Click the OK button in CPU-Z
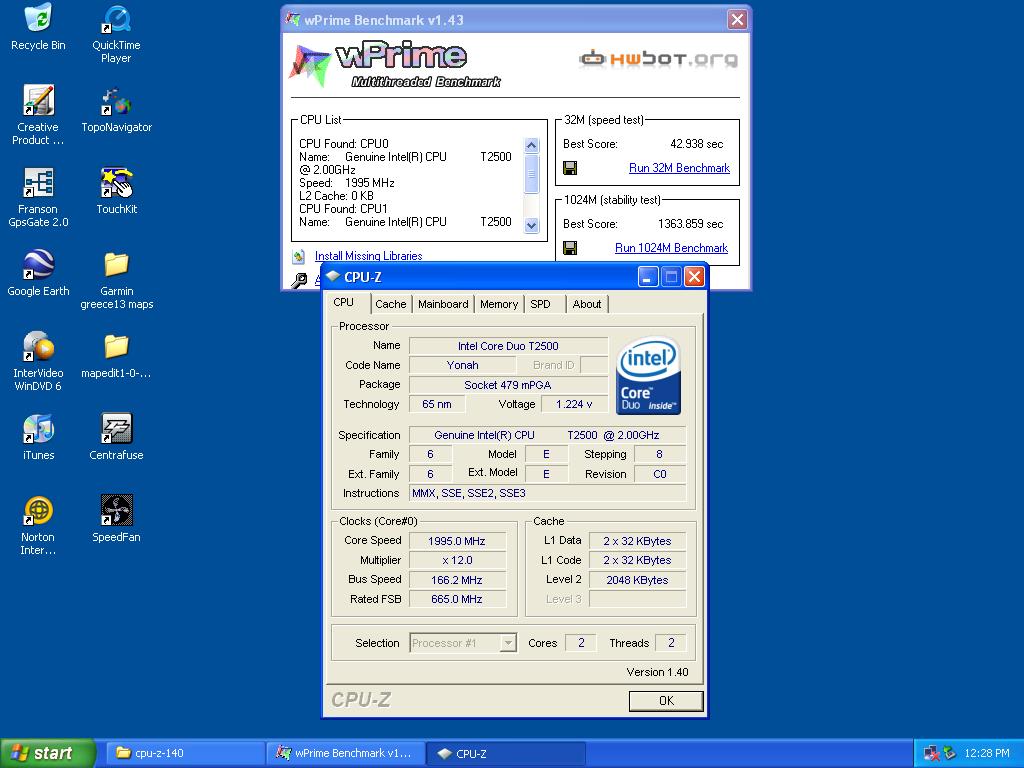This screenshot has width=1024, height=768. pos(666,701)
